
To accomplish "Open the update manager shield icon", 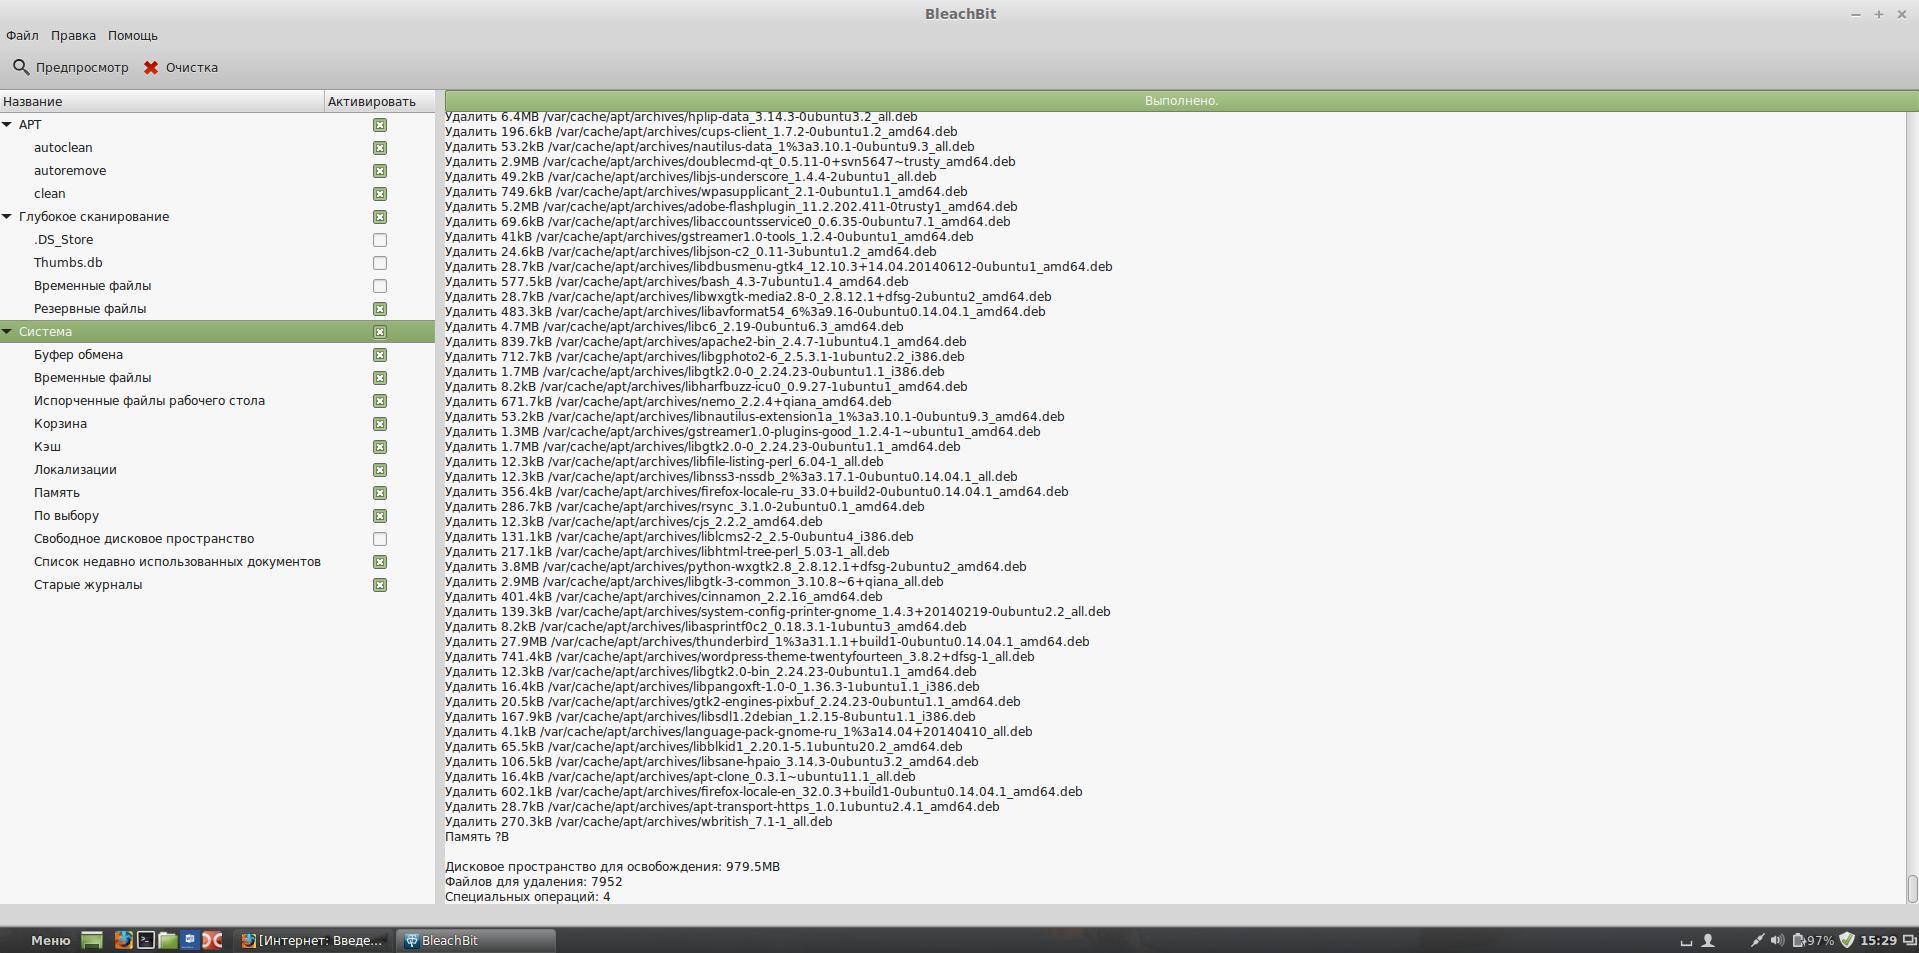I will pyautogui.click(x=1847, y=940).
